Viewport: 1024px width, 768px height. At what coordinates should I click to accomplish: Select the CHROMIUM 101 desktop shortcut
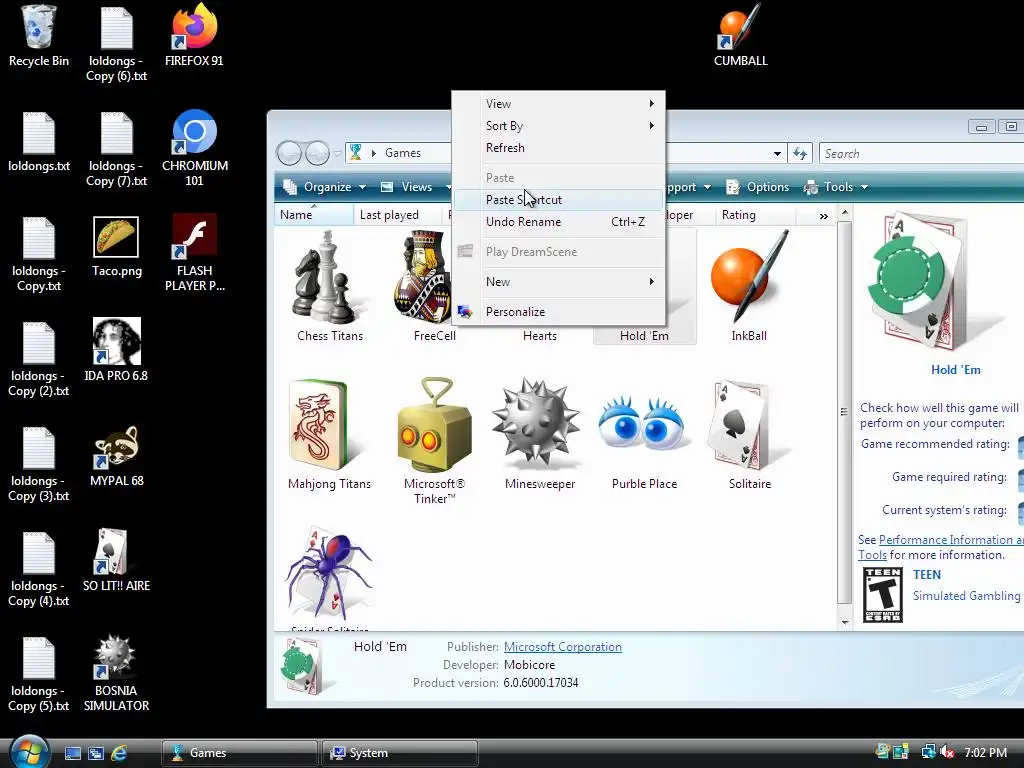click(x=195, y=148)
